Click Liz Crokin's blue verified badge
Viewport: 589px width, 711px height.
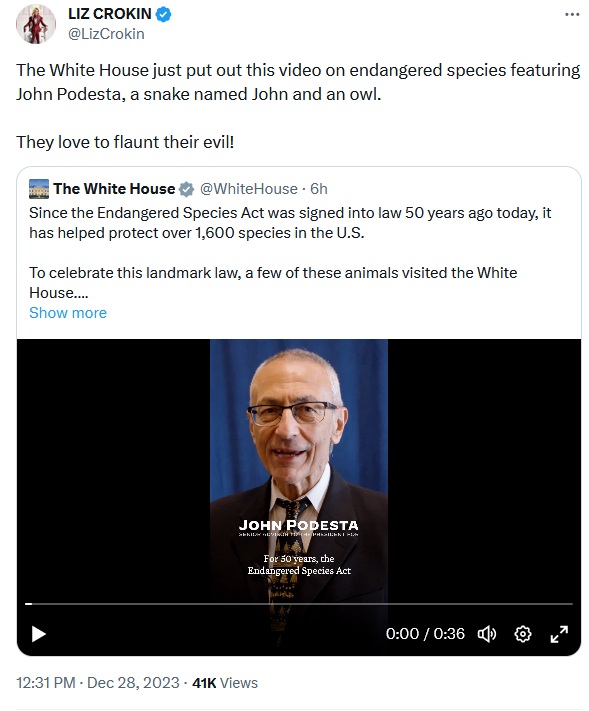164,15
